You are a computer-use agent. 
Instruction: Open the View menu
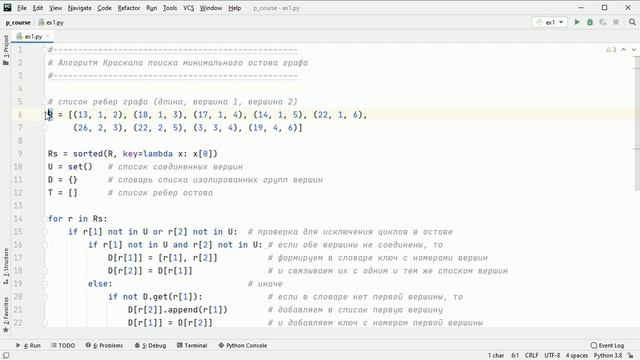[56, 8]
